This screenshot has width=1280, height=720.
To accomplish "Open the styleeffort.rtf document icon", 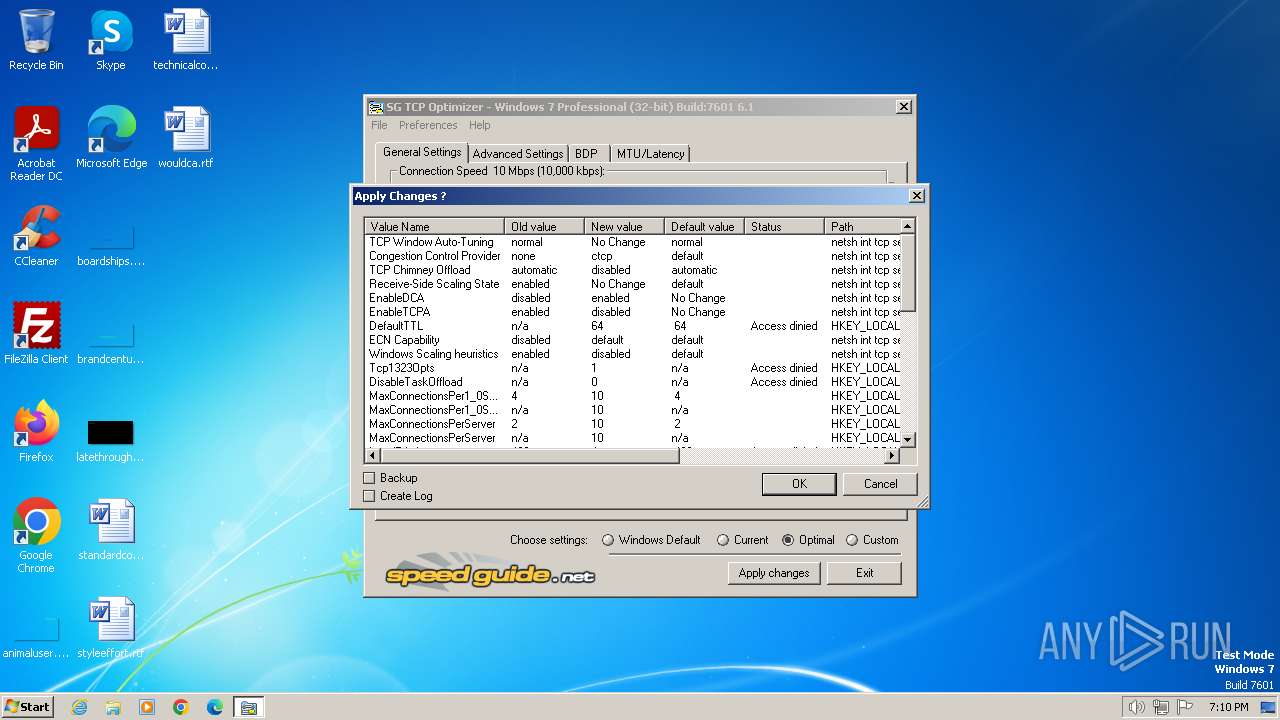I will pos(111,628).
